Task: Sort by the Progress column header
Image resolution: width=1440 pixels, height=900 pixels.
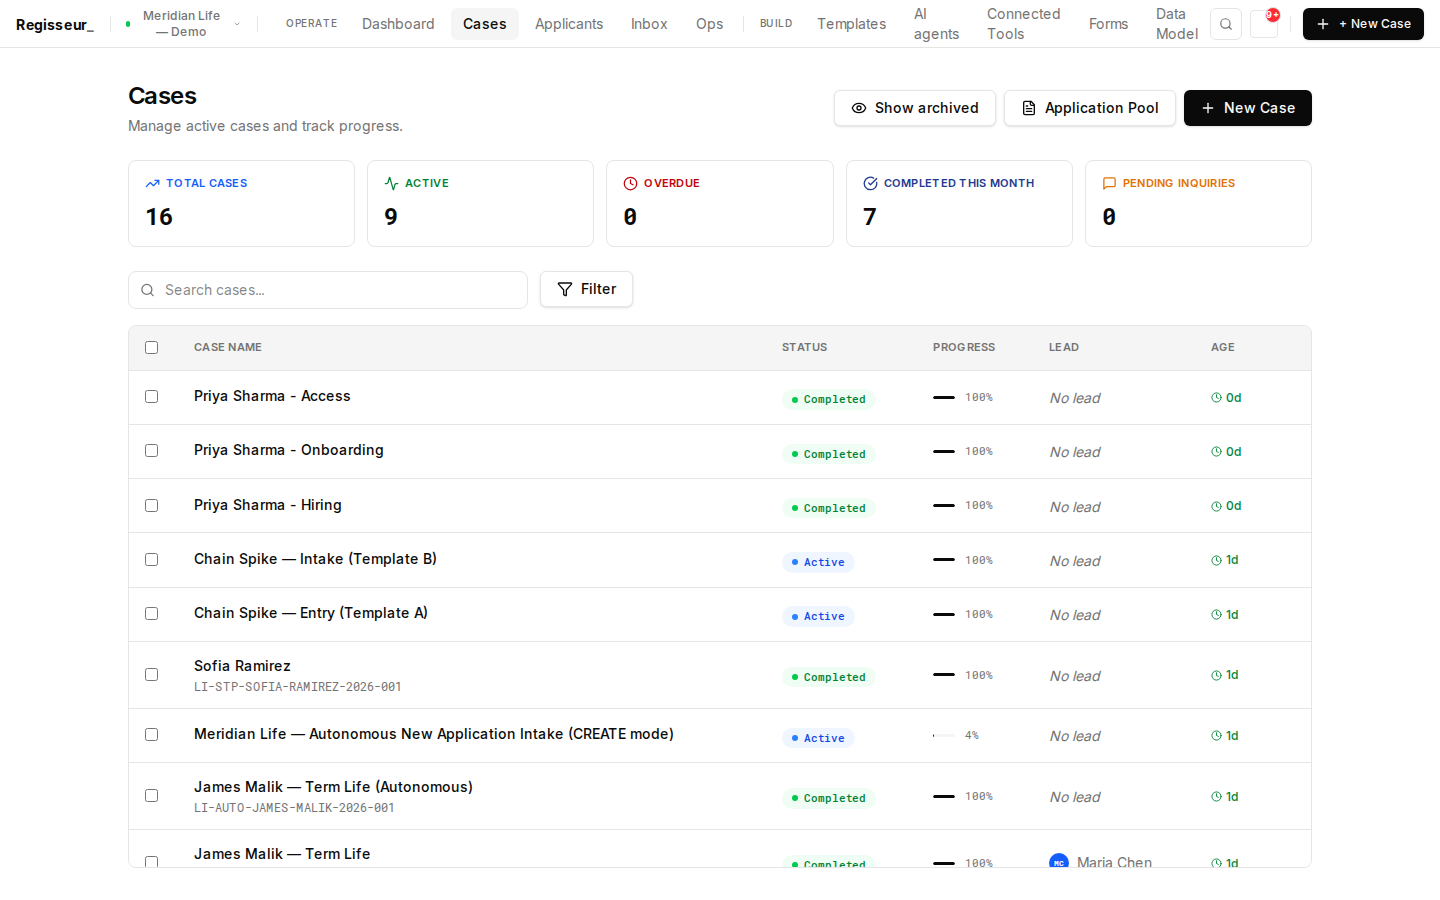Action: click(964, 347)
